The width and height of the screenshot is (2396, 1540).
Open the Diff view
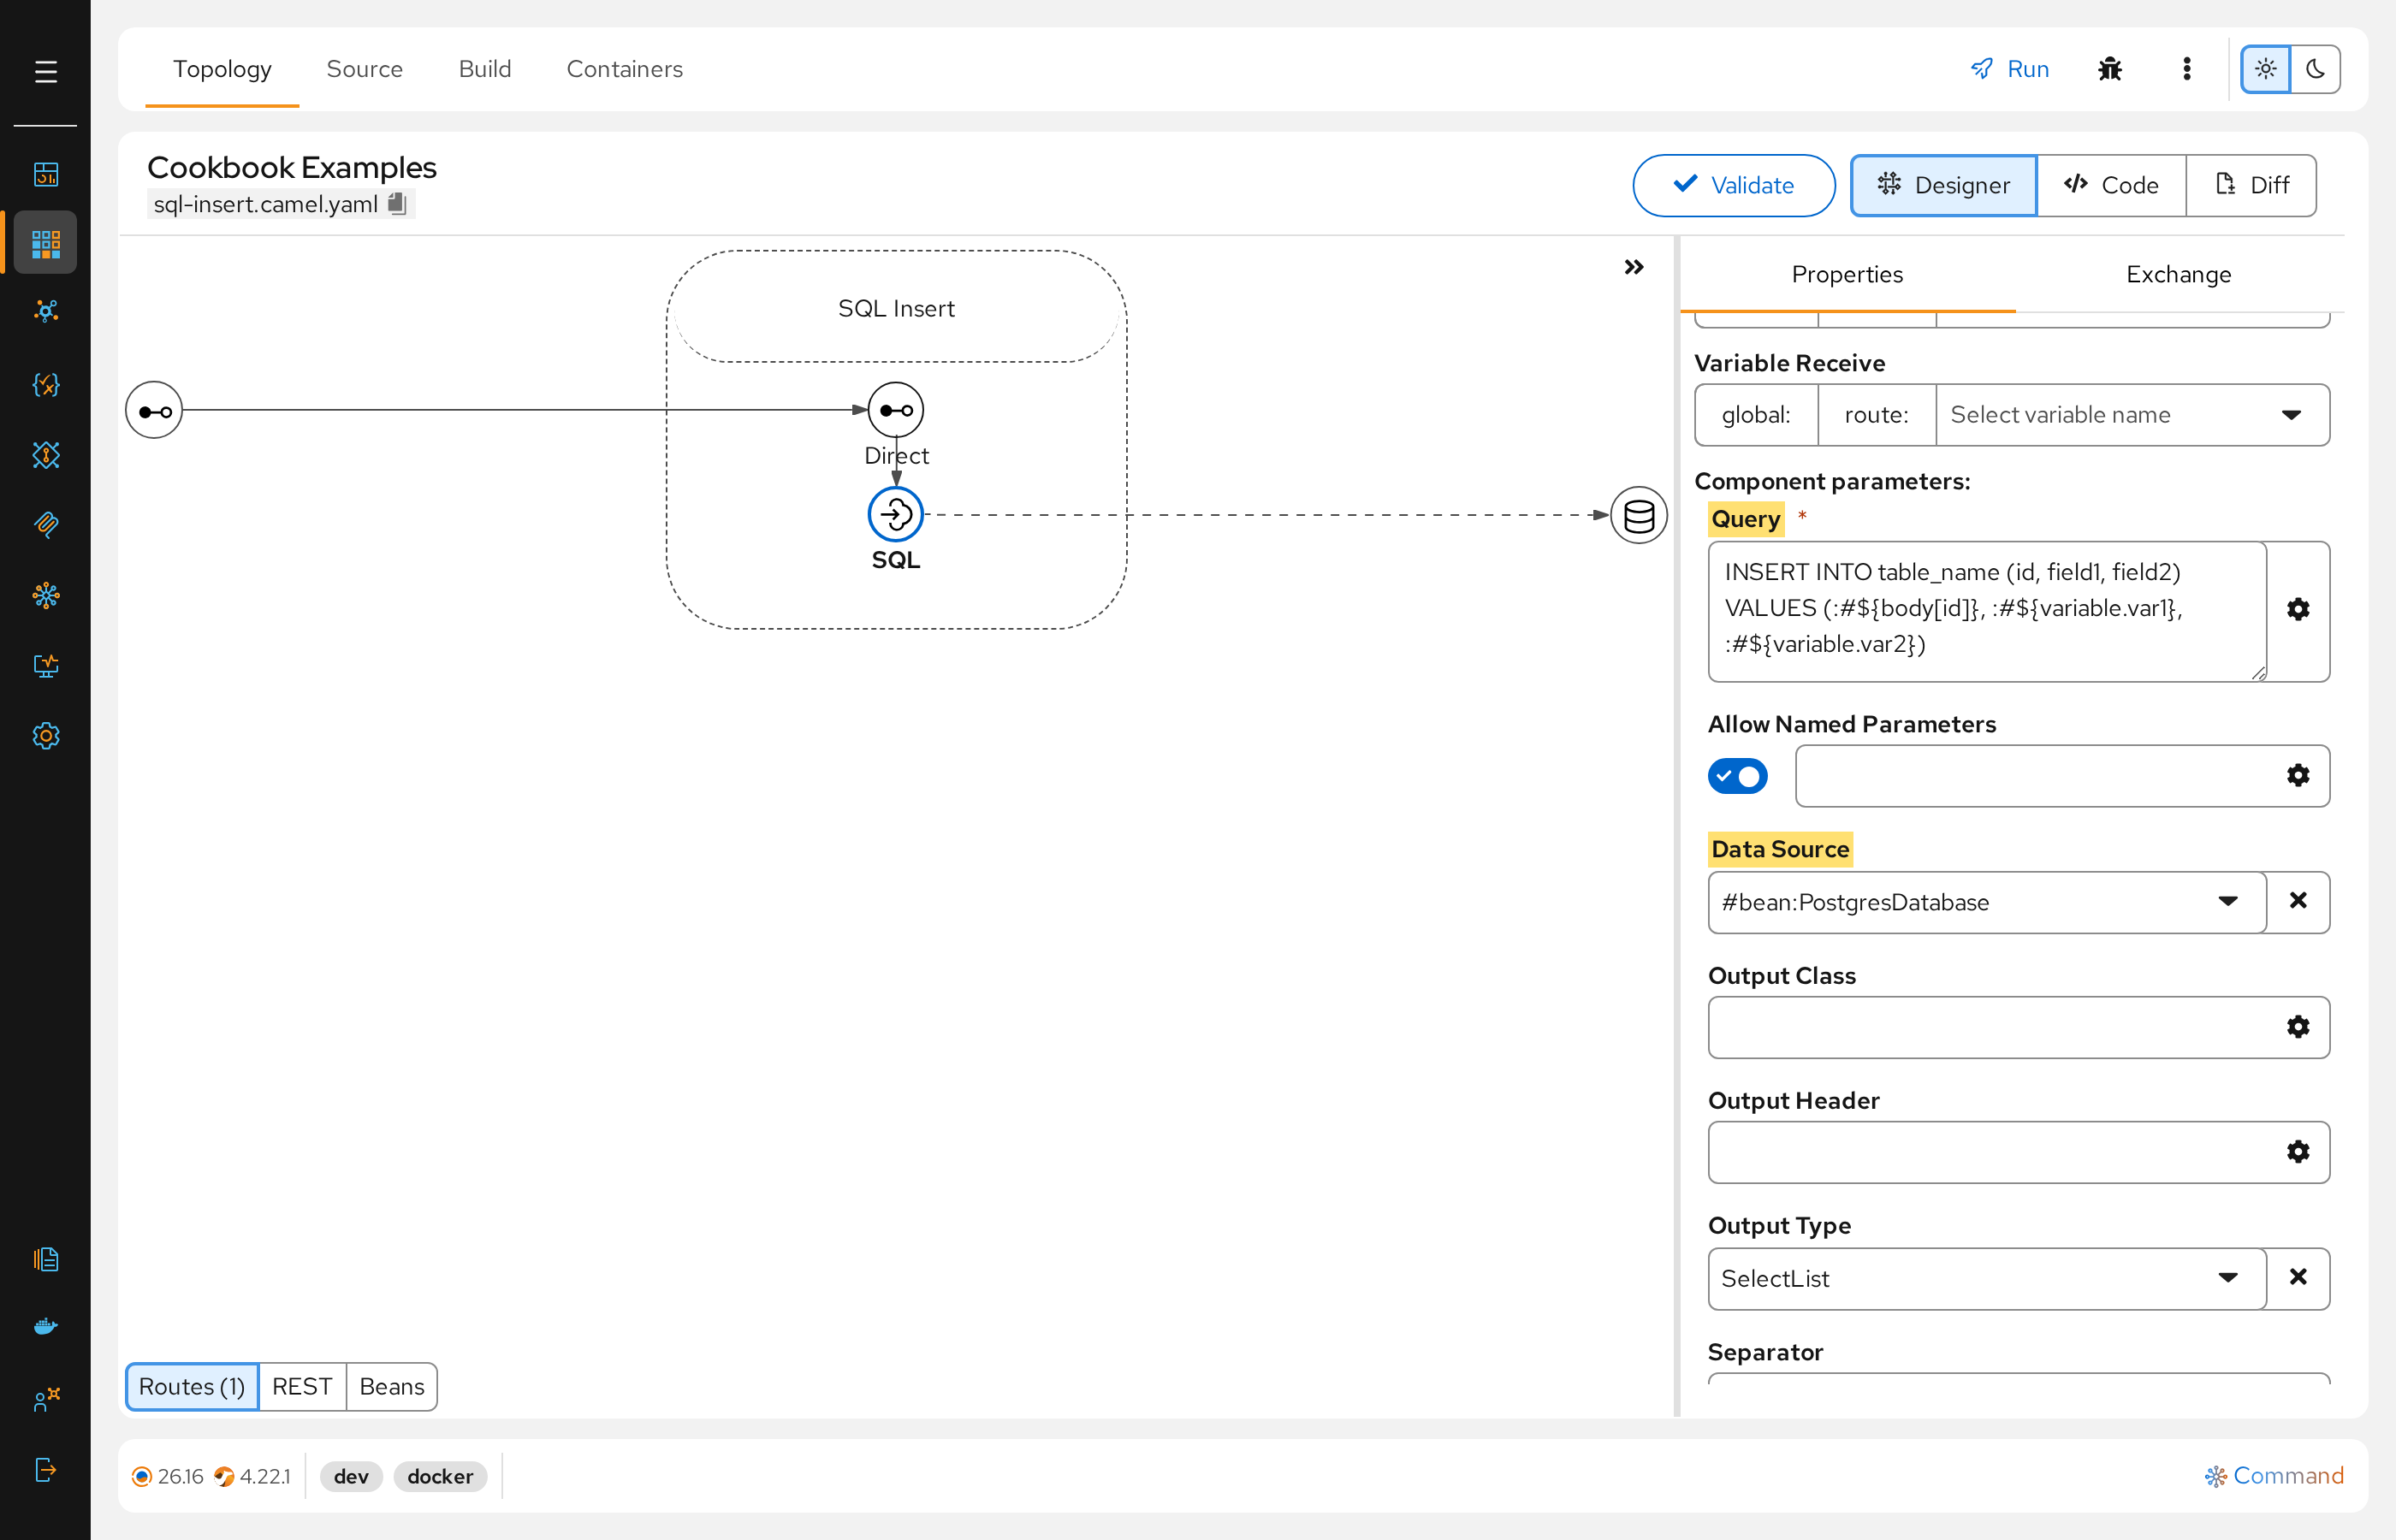coord(2251,185)
